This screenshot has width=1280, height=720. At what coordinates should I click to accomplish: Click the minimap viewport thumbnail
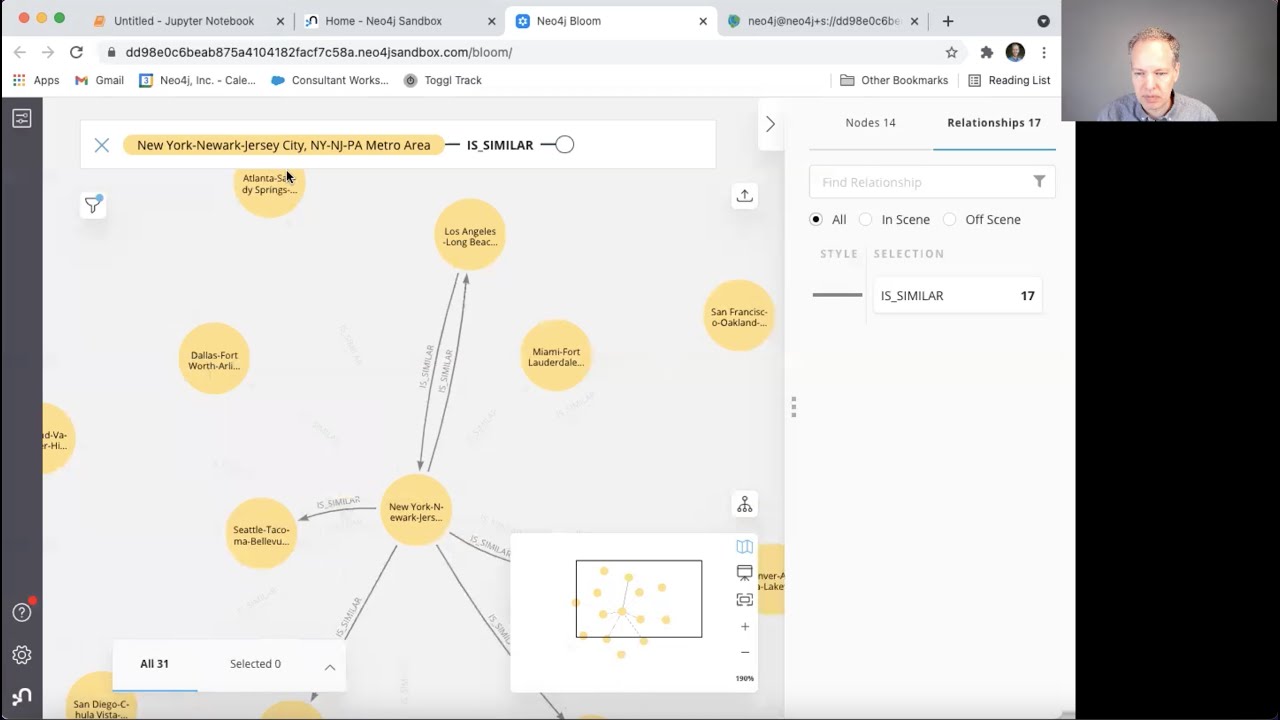coord(638,599)
